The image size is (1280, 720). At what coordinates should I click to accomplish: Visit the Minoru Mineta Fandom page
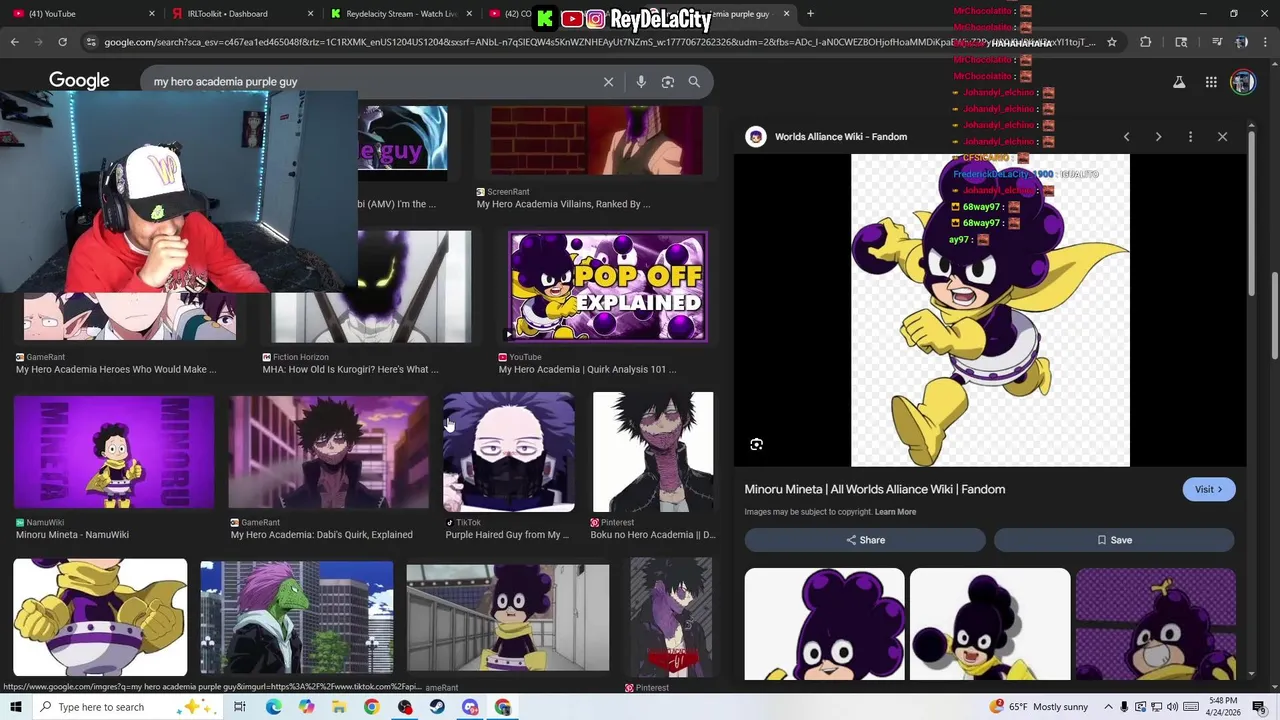pyautogui.click(x=1208, y=489)
